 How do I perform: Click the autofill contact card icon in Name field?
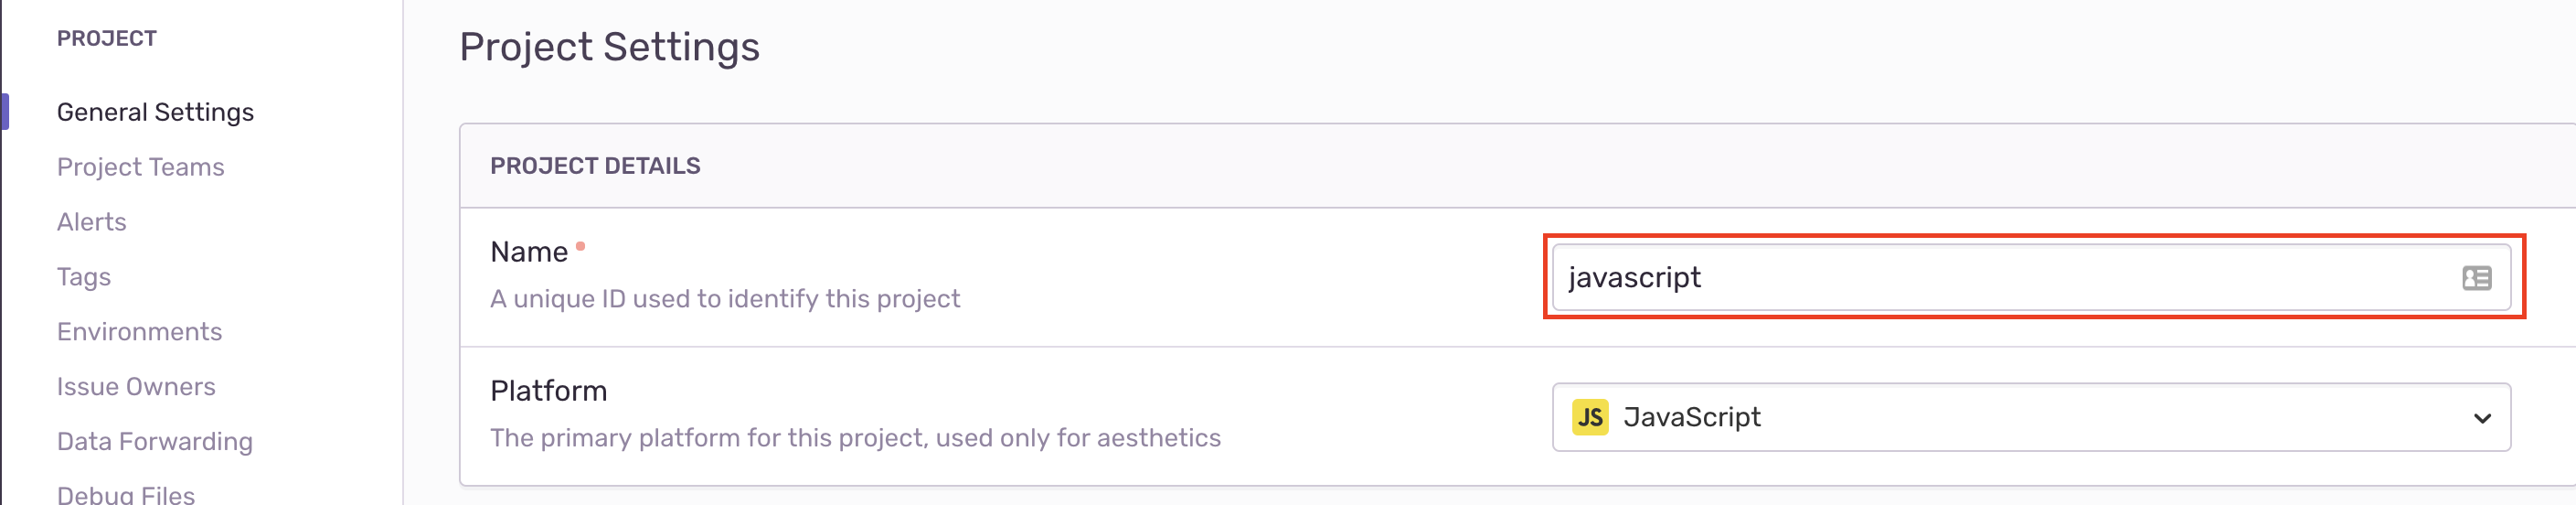2476,278
